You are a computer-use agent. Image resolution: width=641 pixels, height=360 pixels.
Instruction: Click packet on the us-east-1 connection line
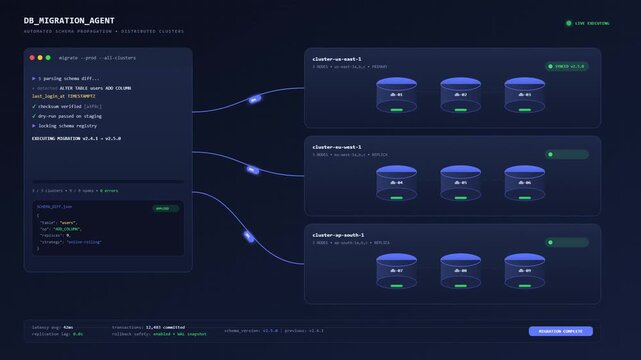point(255,99)
